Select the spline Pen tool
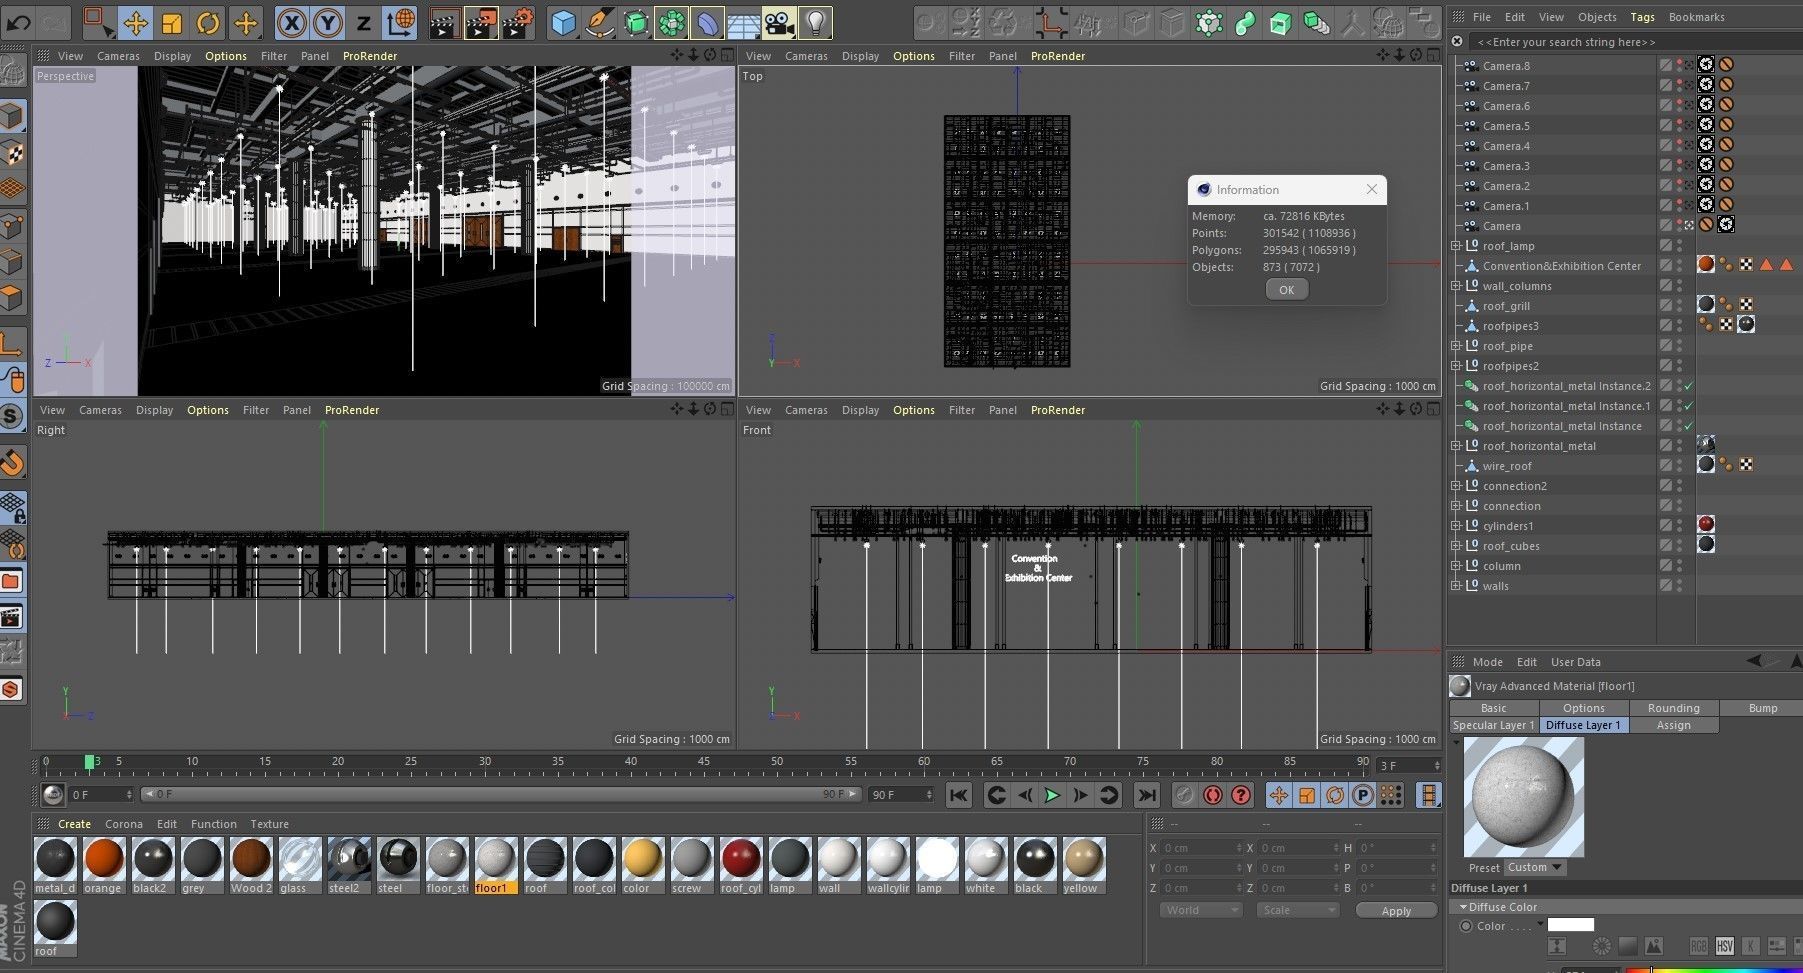1803x973 pixels. 600,22
